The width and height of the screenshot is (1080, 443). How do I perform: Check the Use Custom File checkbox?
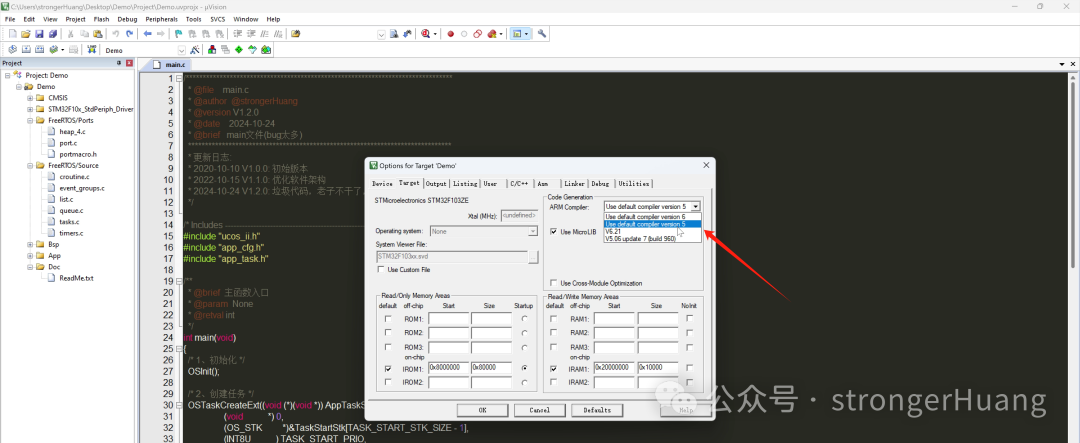382,269
